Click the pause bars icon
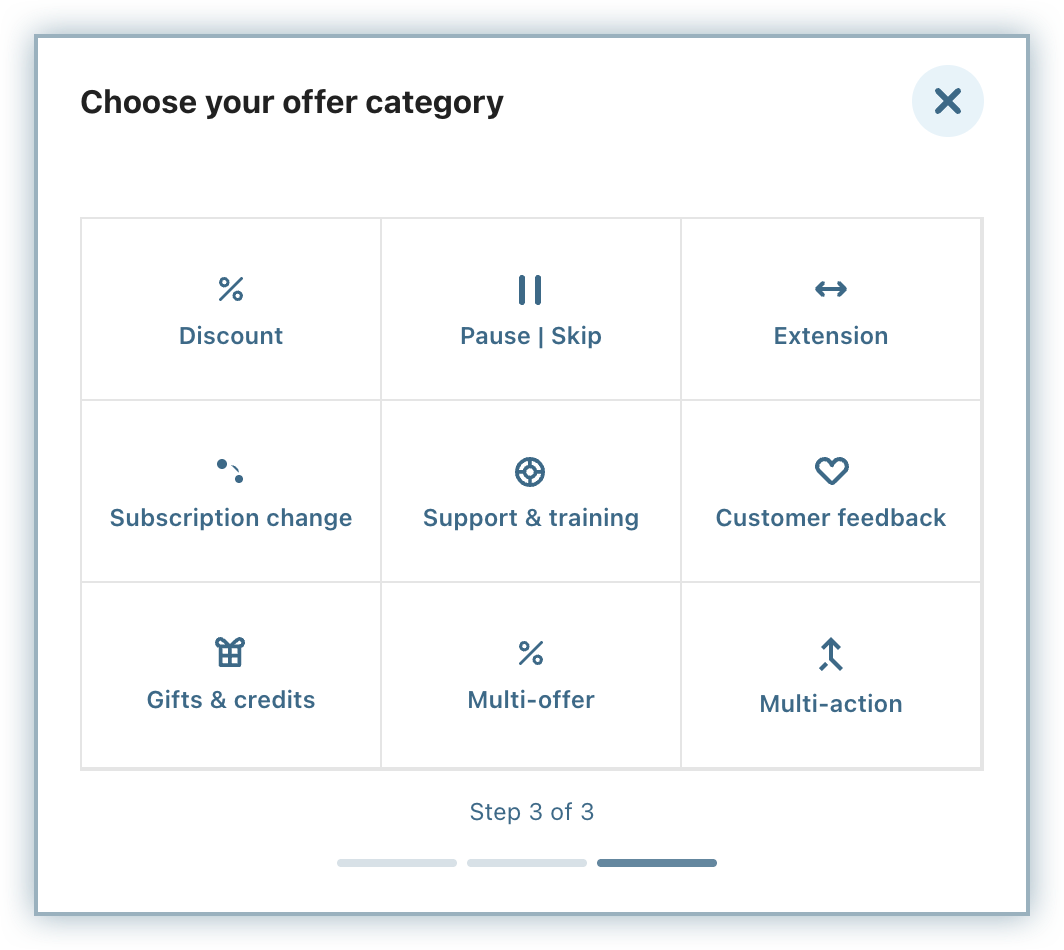Viewport: 1064px width, 950px height. [530, 290]
